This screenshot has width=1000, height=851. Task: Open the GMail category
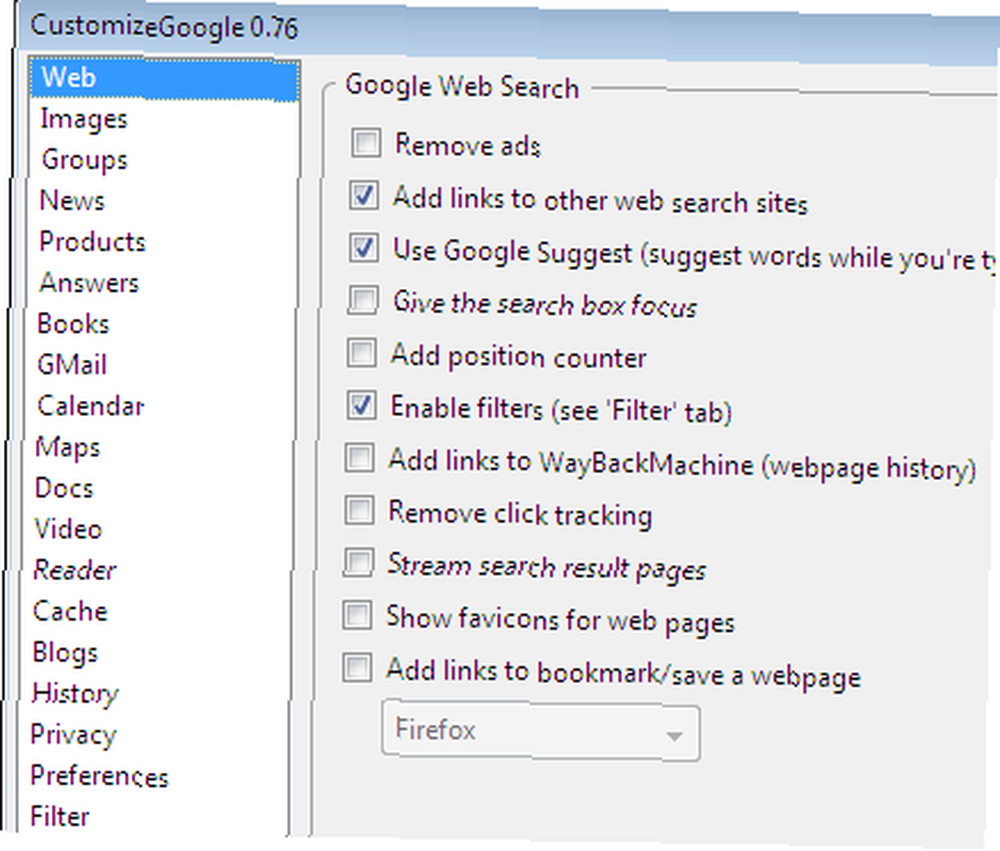[x=72, y=365]
